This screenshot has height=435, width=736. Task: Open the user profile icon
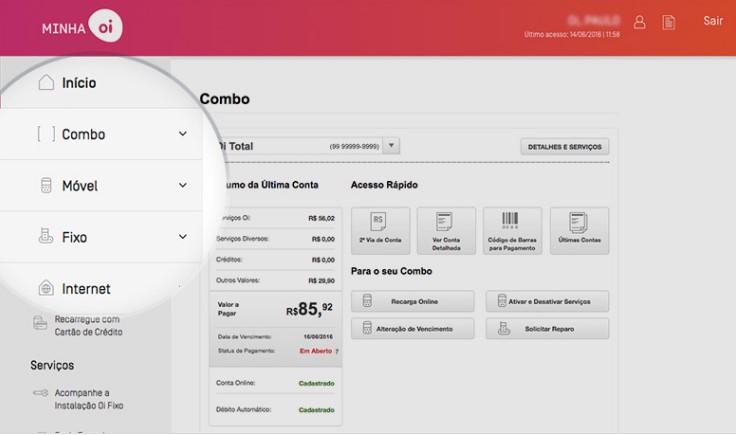tap(639, 22)
